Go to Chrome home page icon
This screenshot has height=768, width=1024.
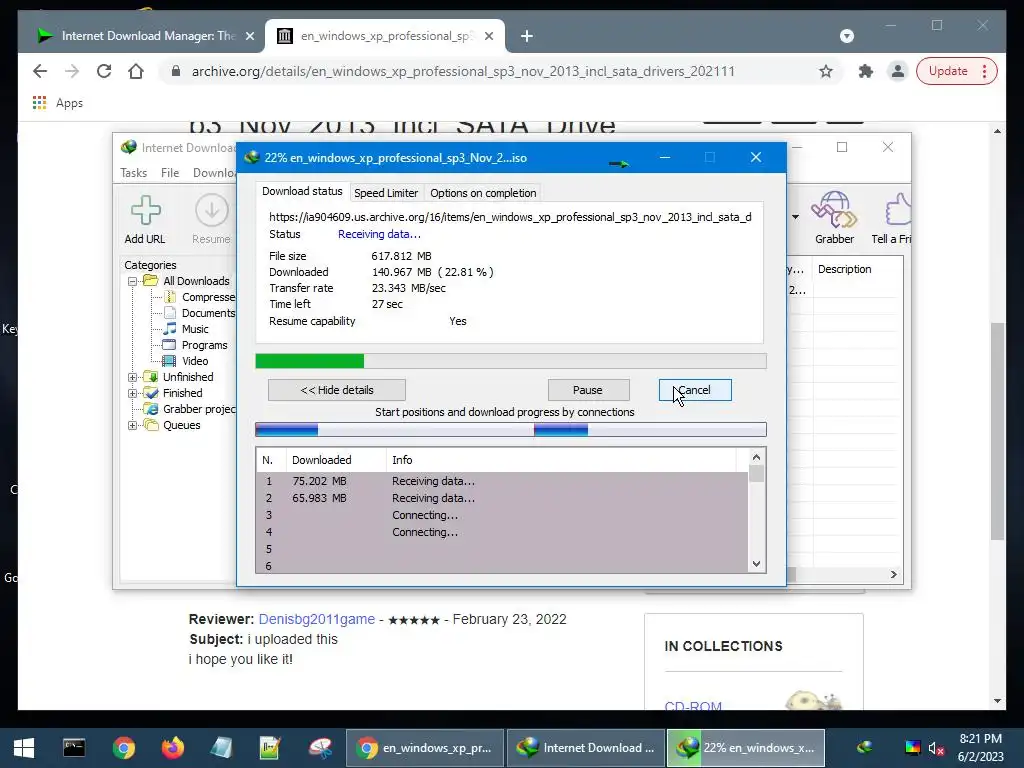(136, 71)
